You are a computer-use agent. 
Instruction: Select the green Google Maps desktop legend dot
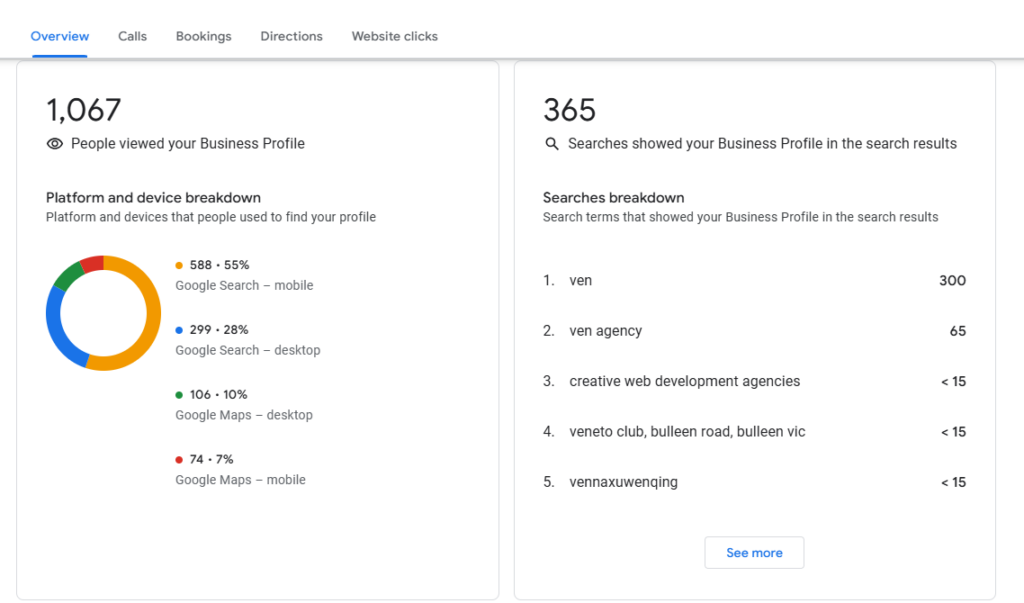pos(180,394)
